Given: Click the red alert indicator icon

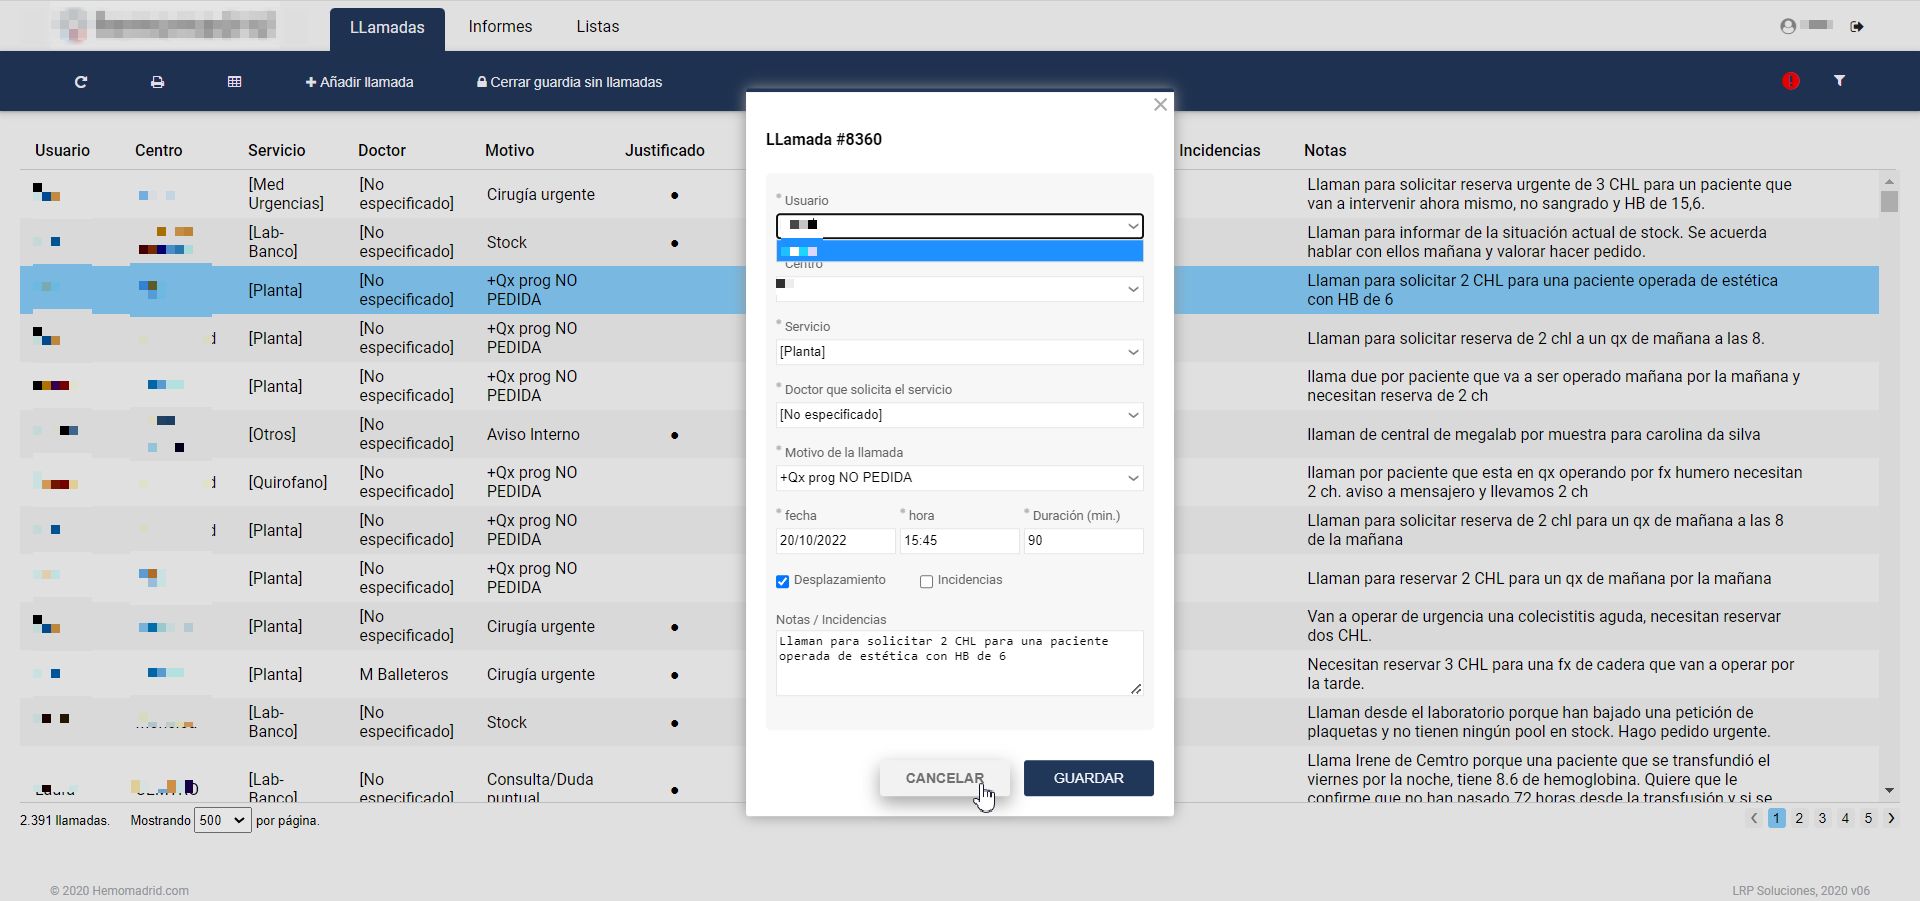Looking at the screenshot, I should tap(1790, 81).
